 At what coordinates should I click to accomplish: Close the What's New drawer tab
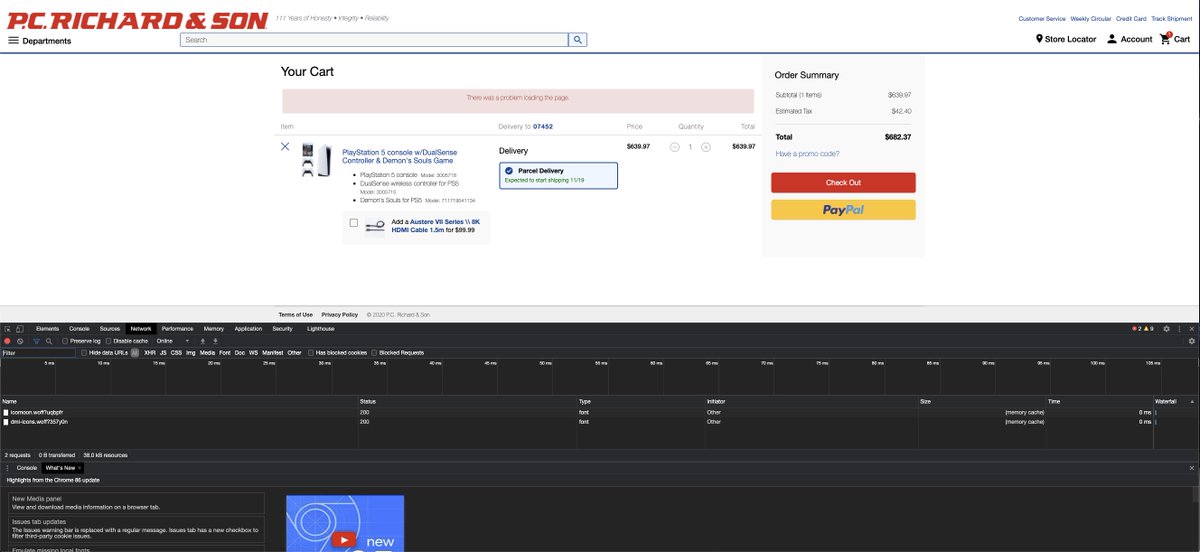[79, 468]
